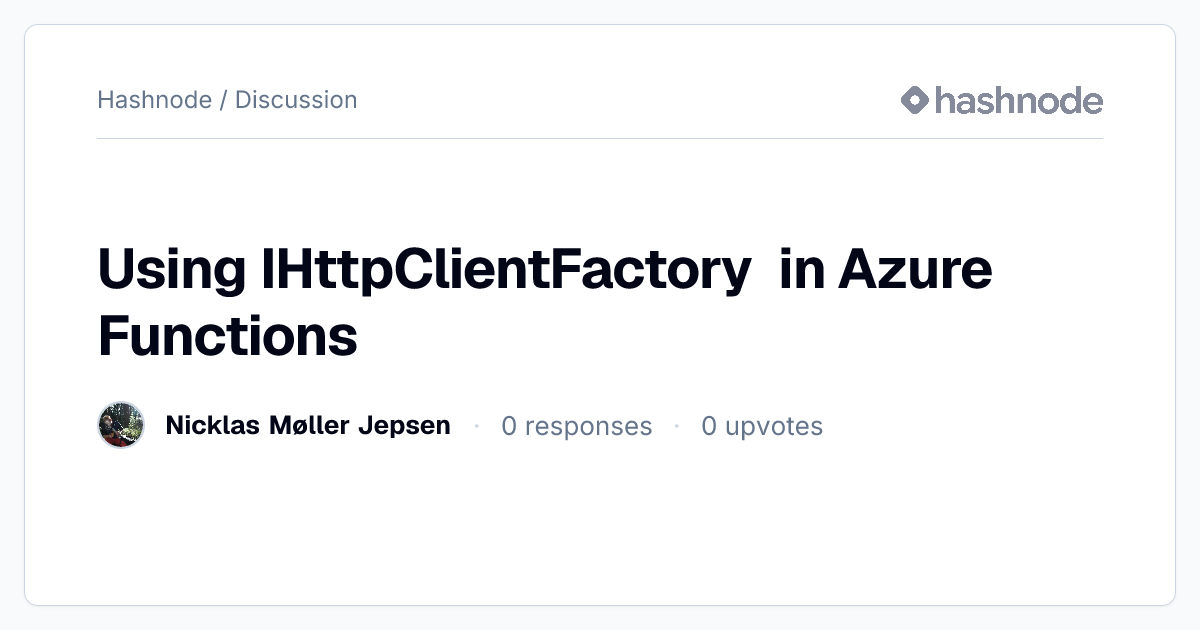This screenshot has width=1200, height=630.
Task: View the 0 responses count
Action: 576,426
